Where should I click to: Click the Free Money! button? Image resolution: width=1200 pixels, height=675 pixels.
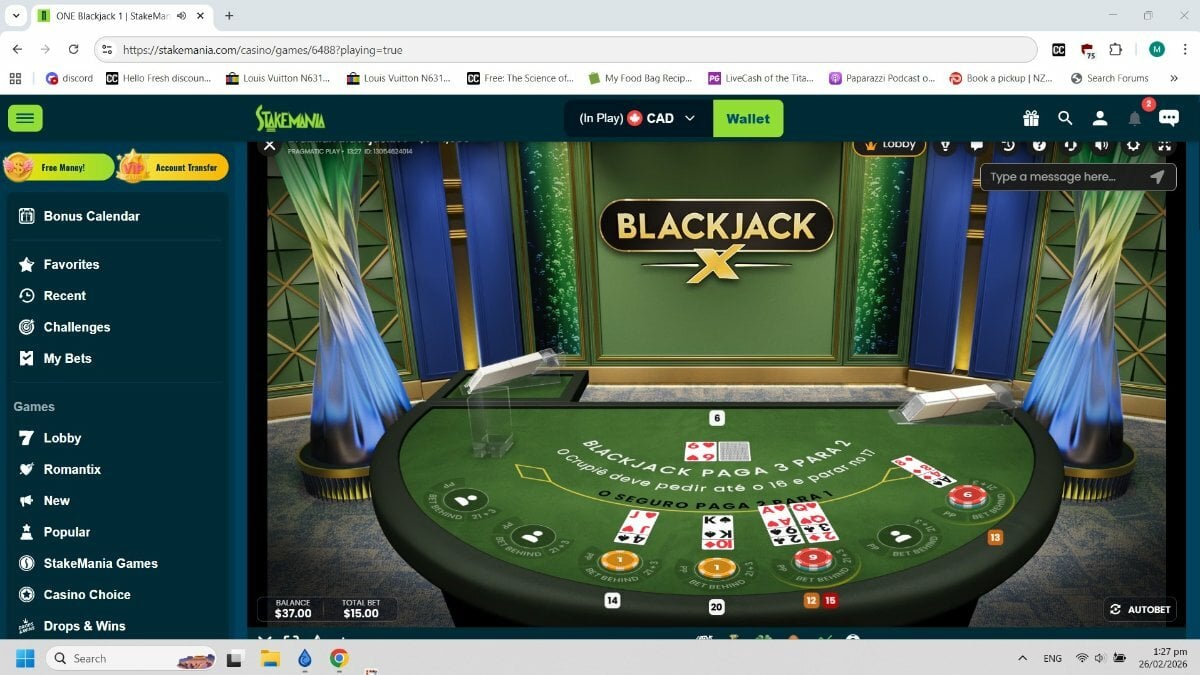[x=59, y=167]
